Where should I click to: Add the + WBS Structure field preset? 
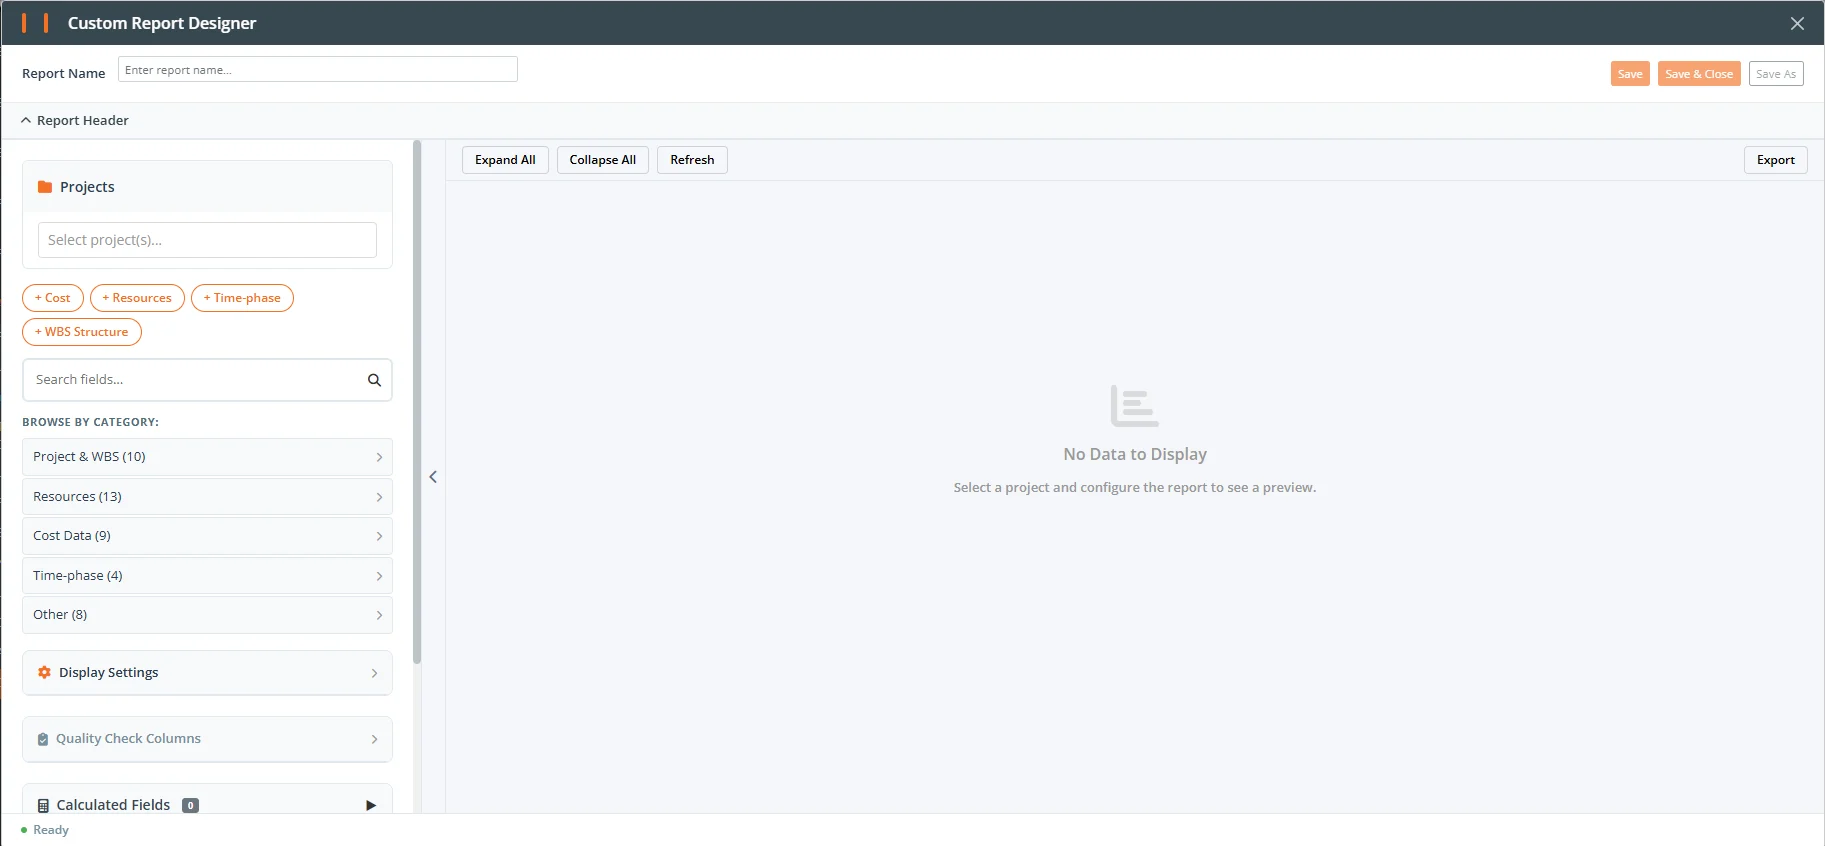tap(82, 332)
